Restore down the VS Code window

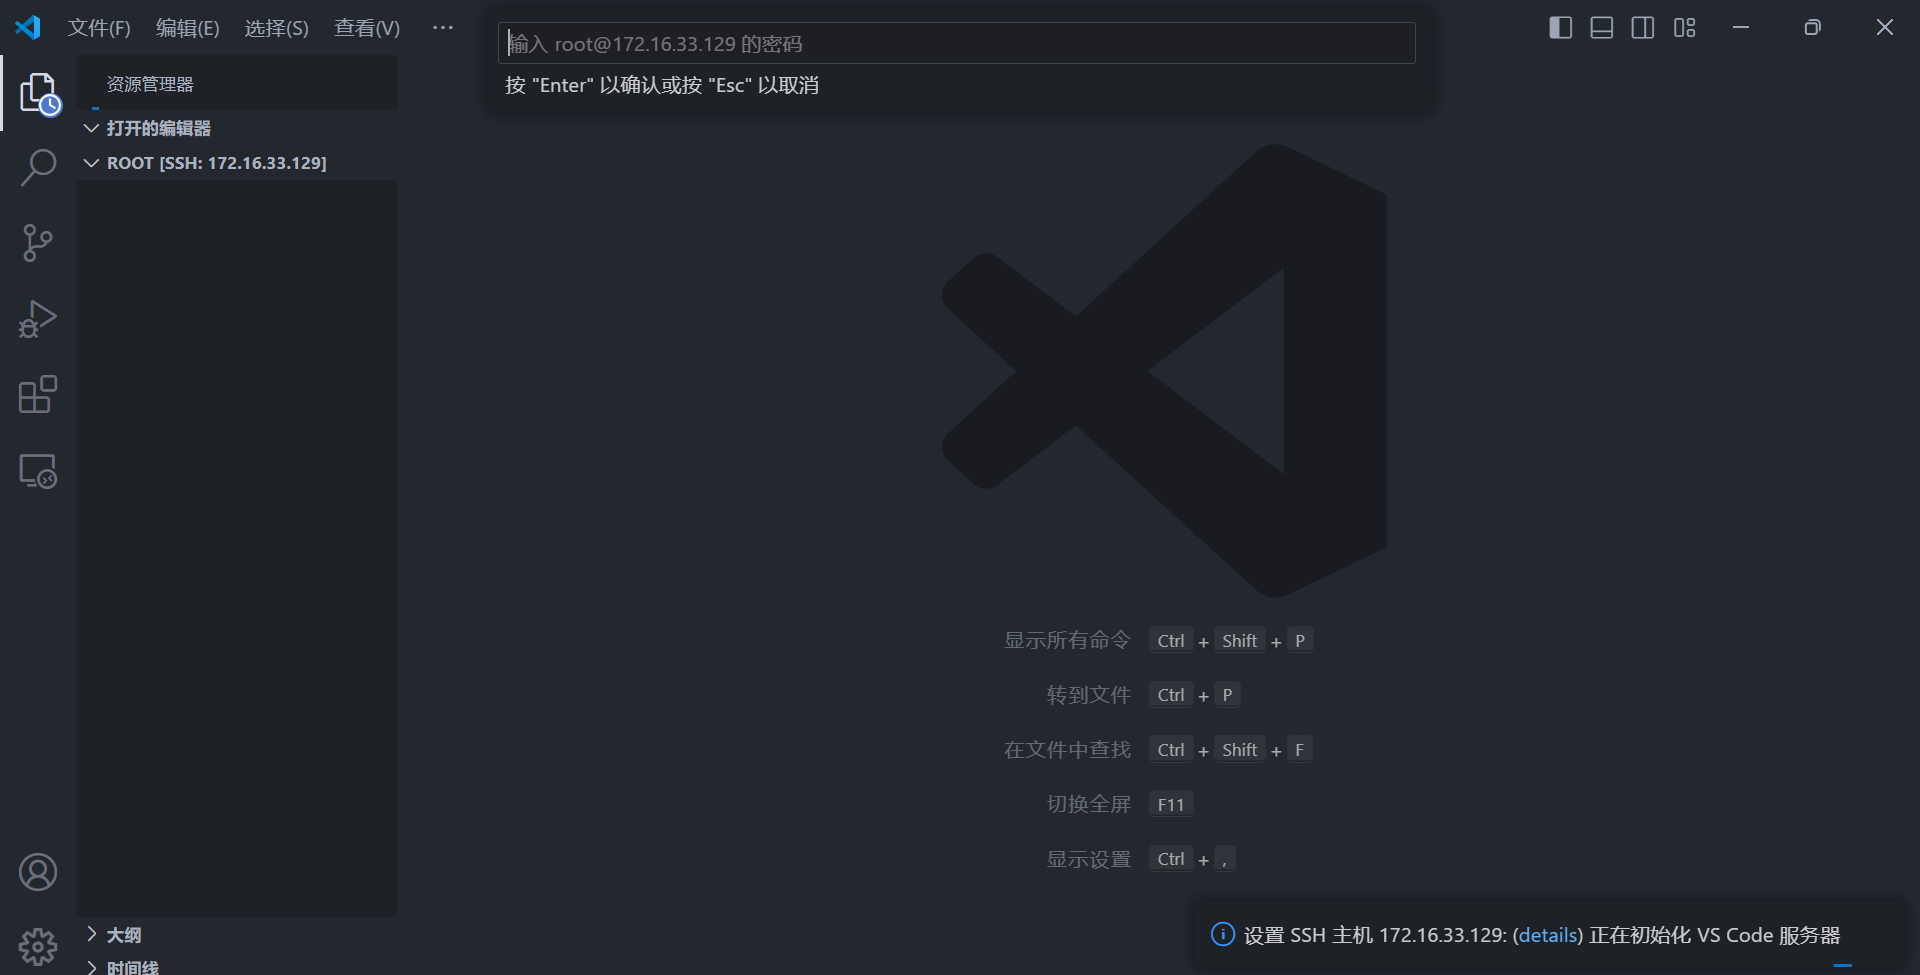tap(1812, 27)
